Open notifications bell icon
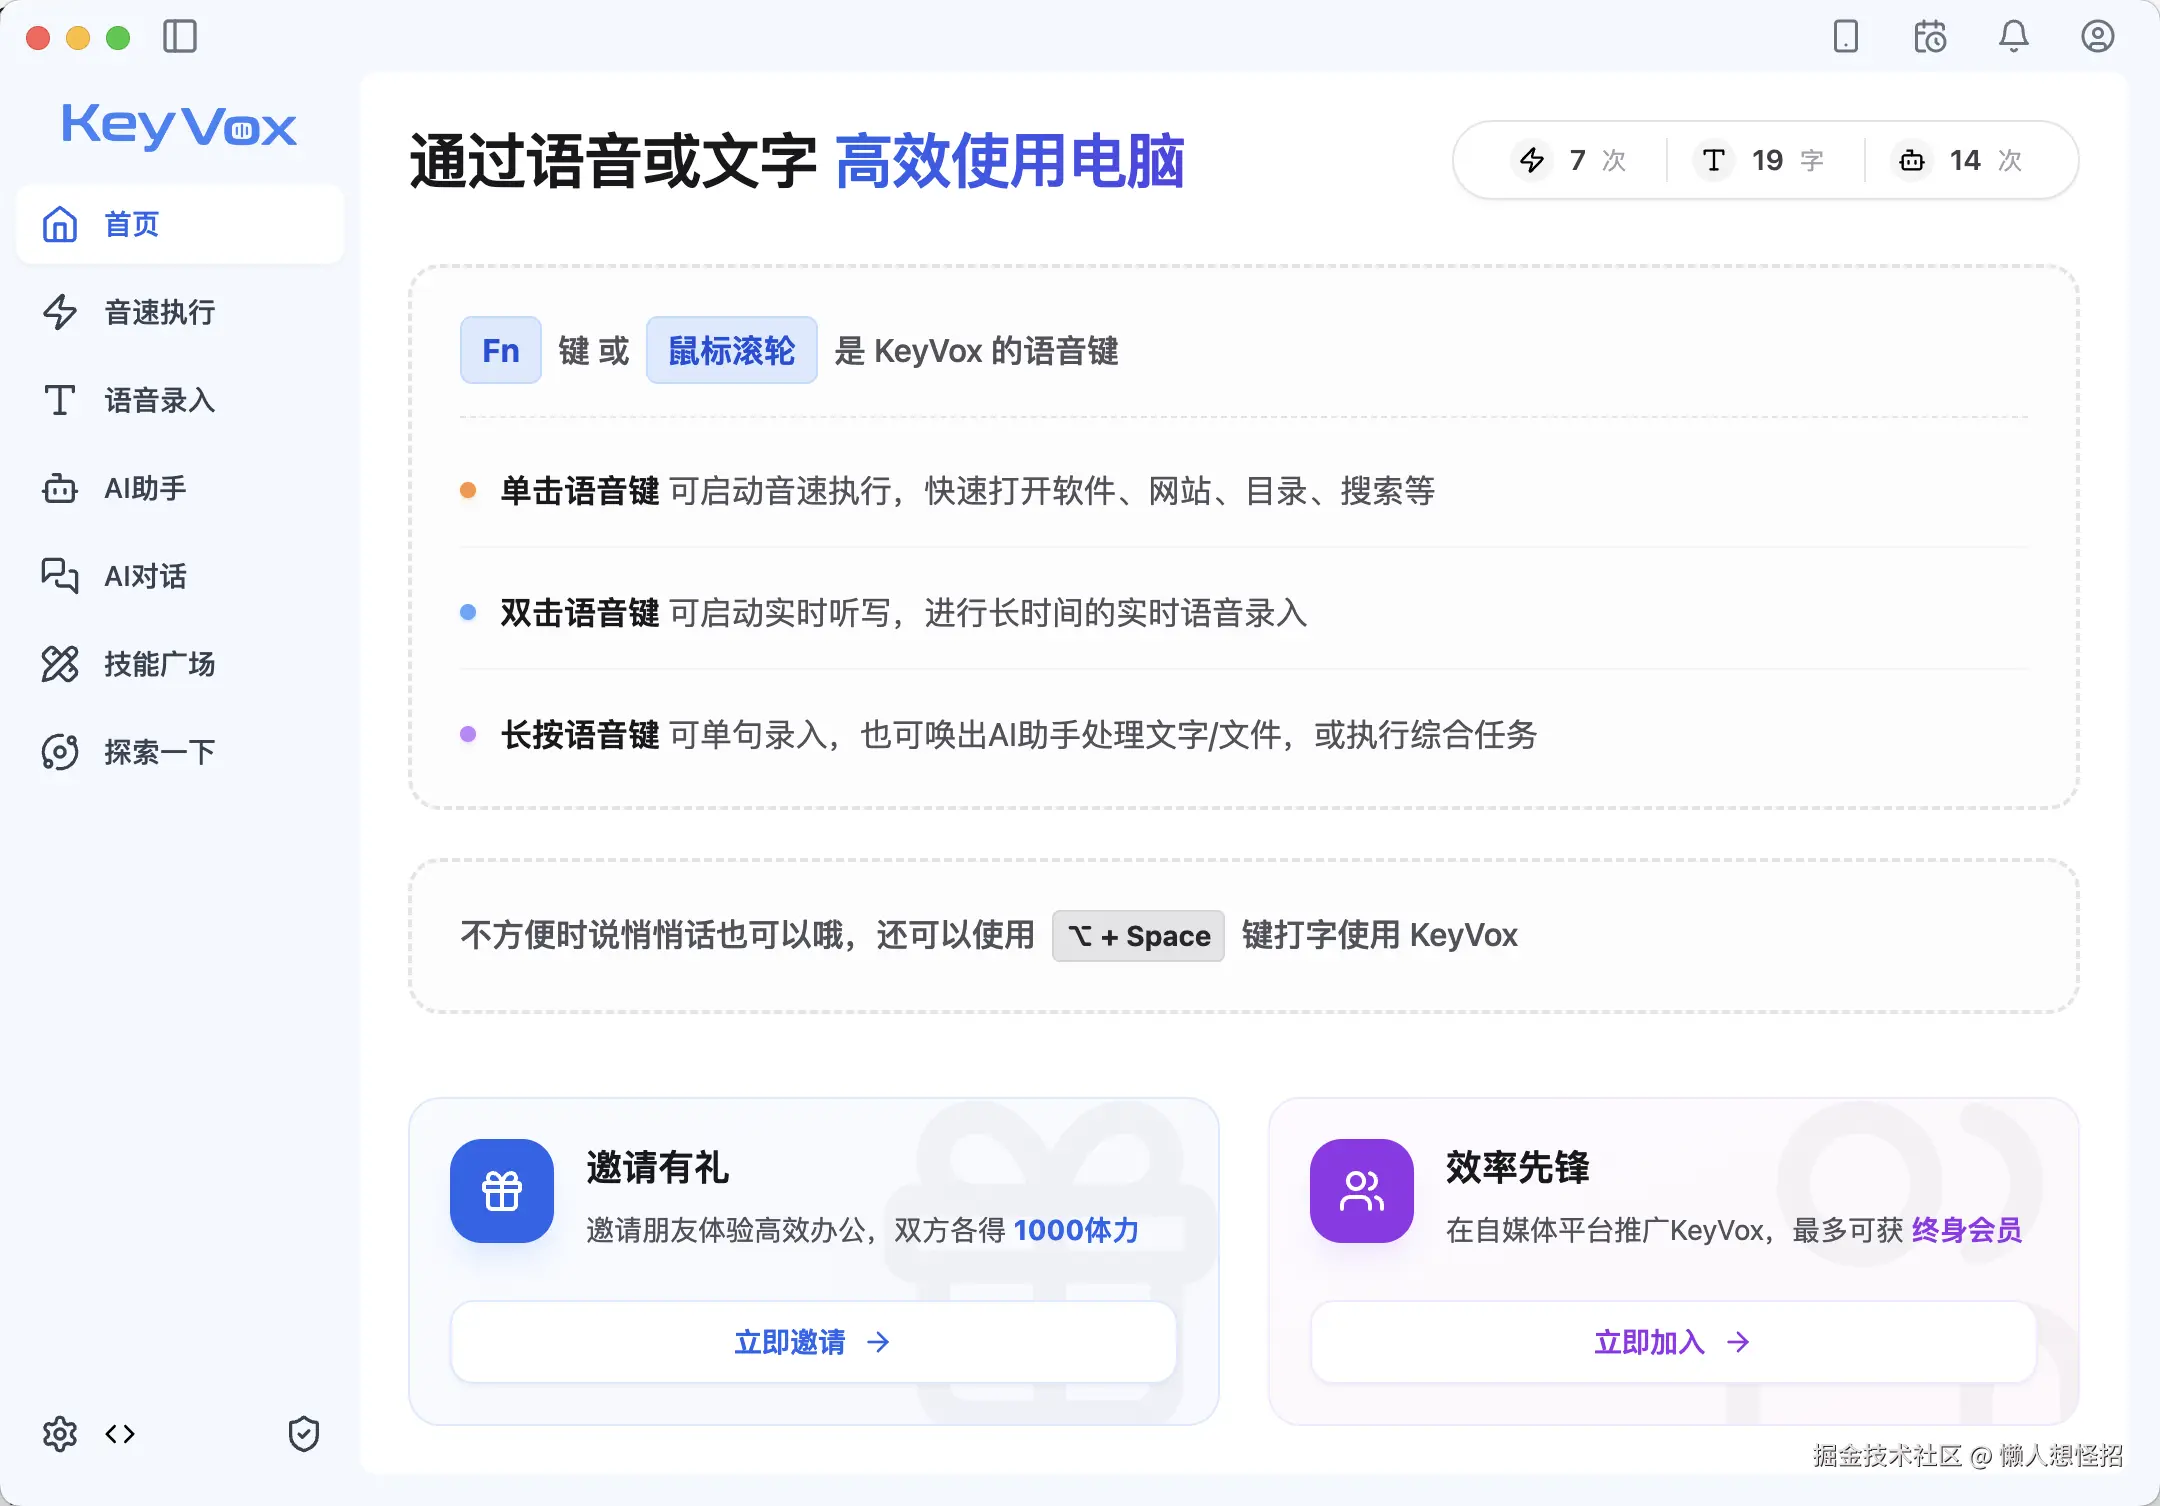 (2013, 37)
